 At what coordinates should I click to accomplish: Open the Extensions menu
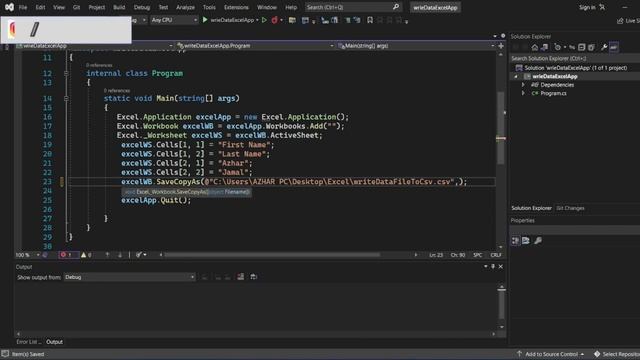[x=236, y=7]
